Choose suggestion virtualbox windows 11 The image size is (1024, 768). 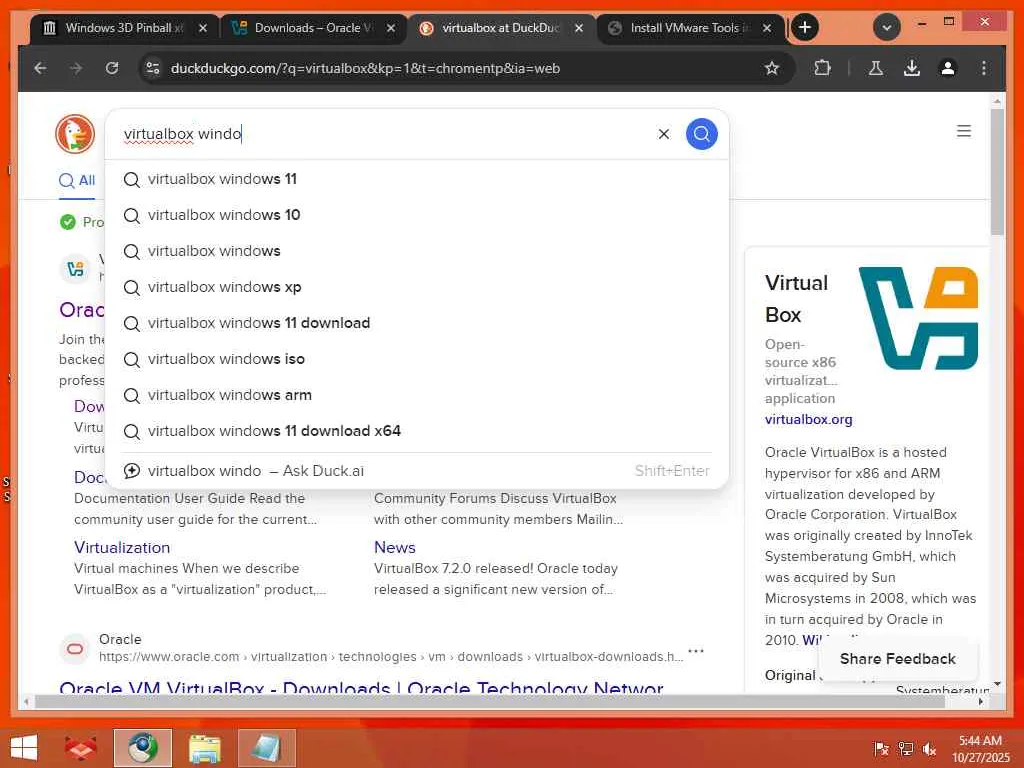[x=417, y=179]
